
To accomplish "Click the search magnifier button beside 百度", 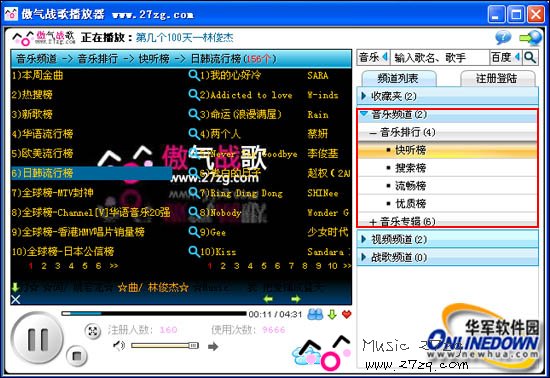I will 530,58.
